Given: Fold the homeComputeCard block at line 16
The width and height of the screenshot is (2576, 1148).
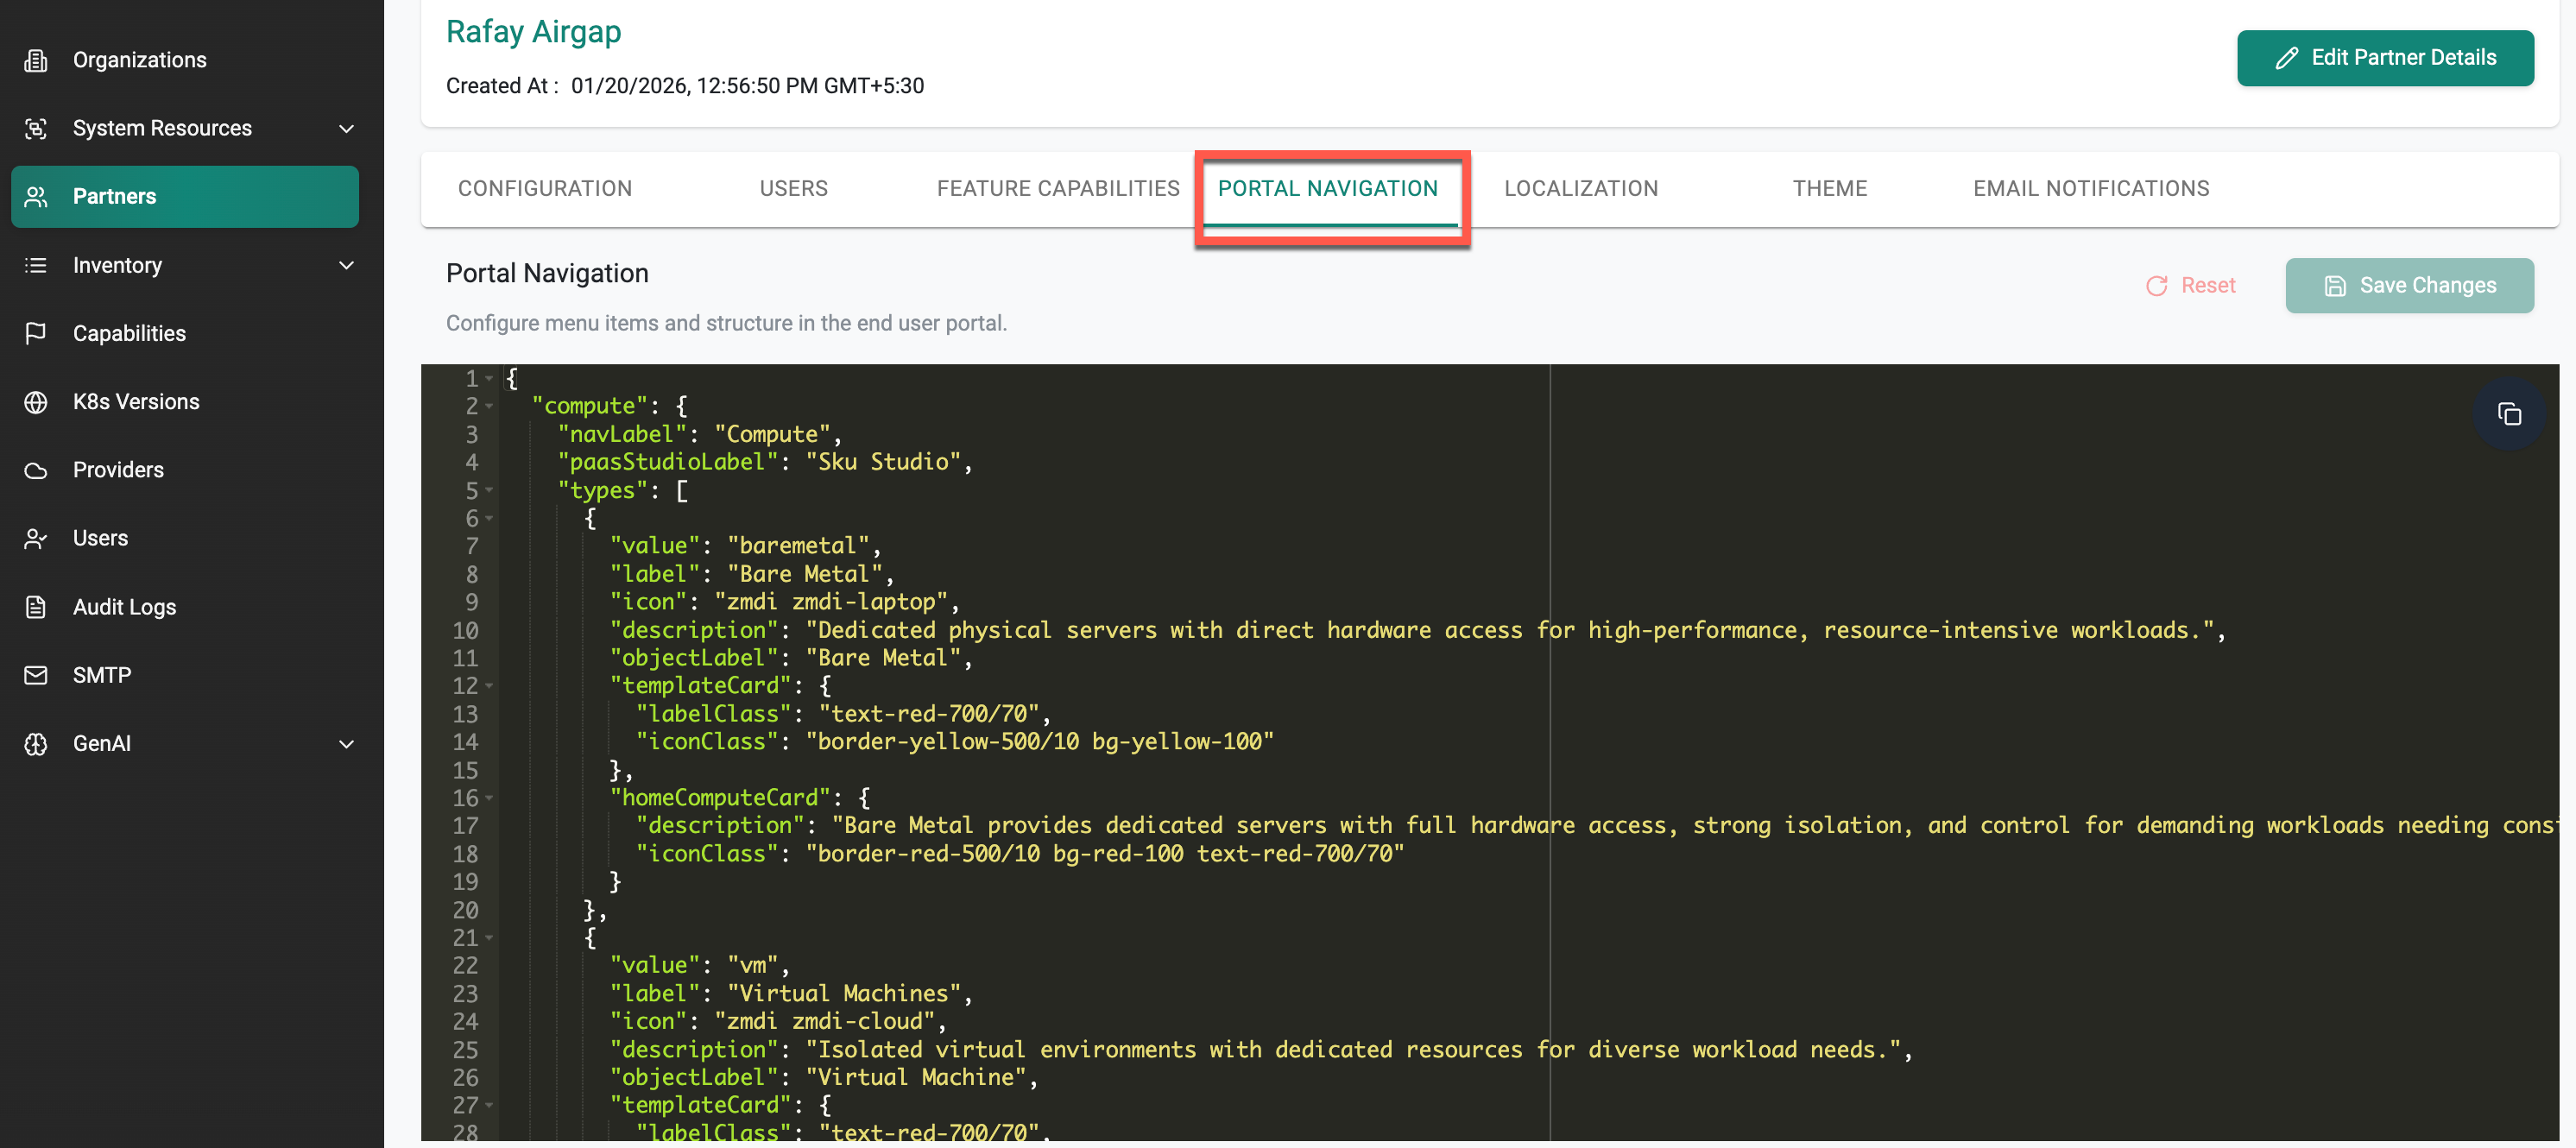Looking at the screenshot, I should pos(489,798).
